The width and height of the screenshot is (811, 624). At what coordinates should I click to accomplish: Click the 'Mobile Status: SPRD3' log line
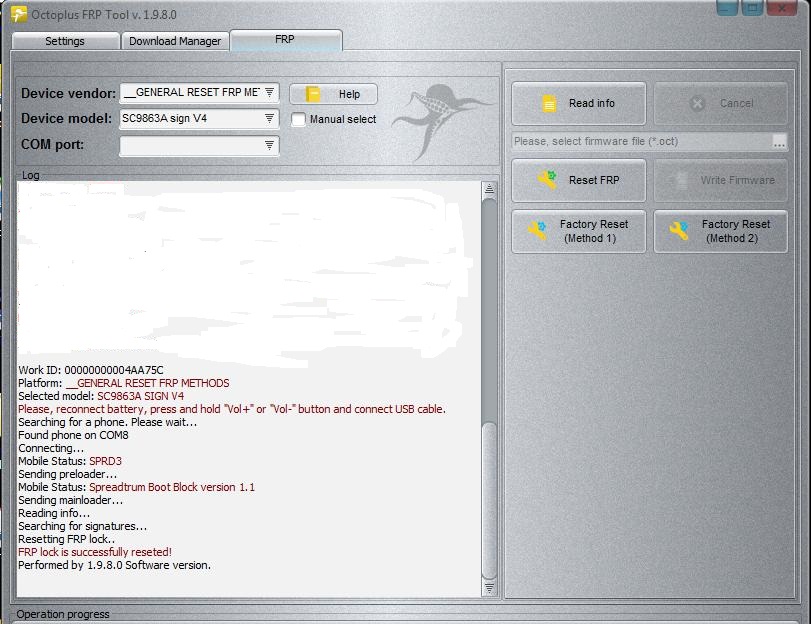pyautogui.click(x=70, y=461)
